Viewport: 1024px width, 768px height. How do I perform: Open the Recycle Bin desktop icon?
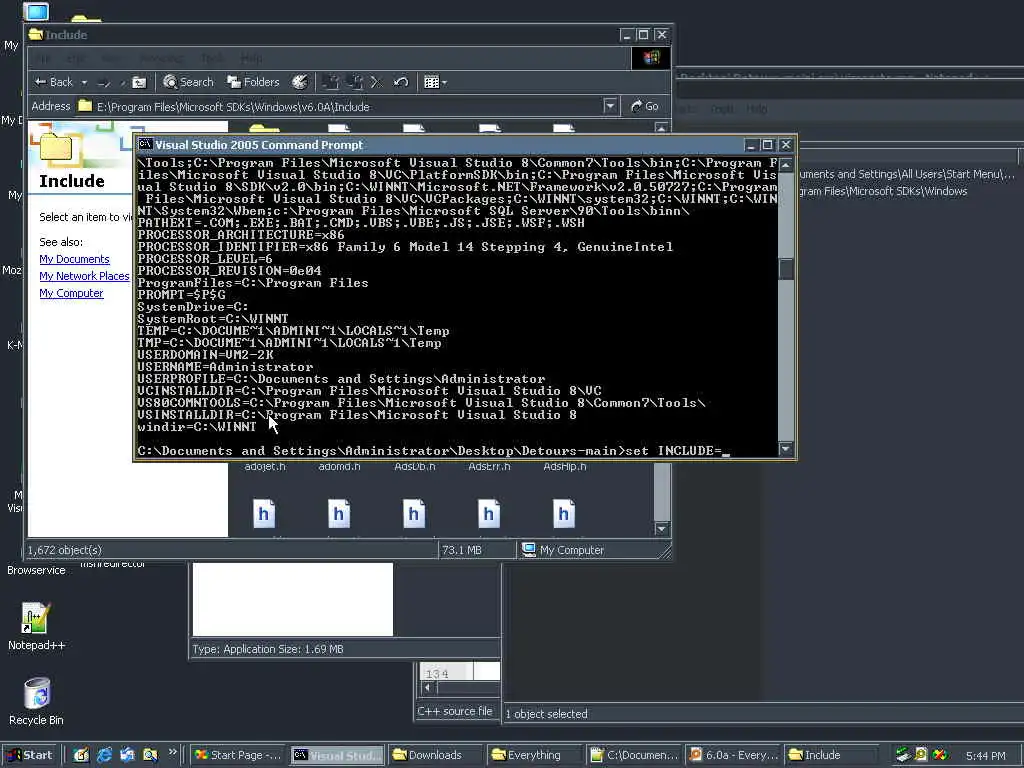point(37,701)
